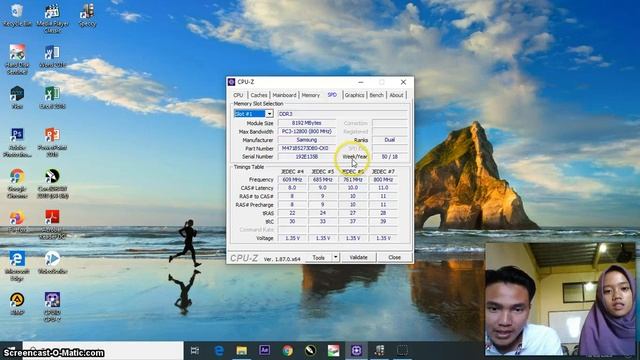This screenshot has width=640, height=360.
Task: Click the JEDEC #7 frequency 800 MHz cell
Action: click(383, 180)
